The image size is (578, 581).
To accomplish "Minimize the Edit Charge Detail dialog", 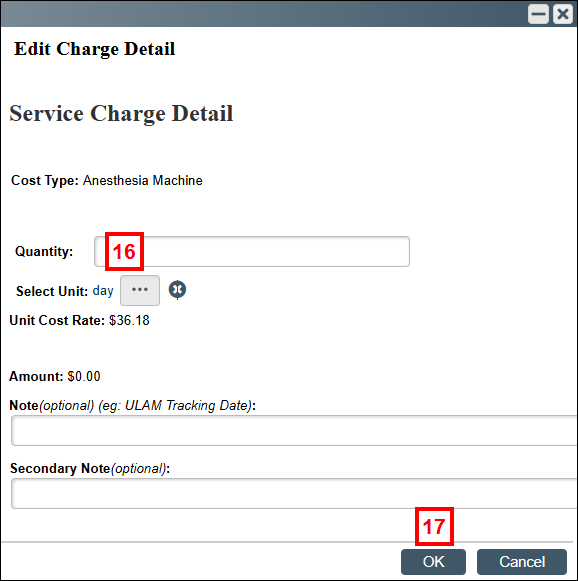I will (x=538, y=14).
